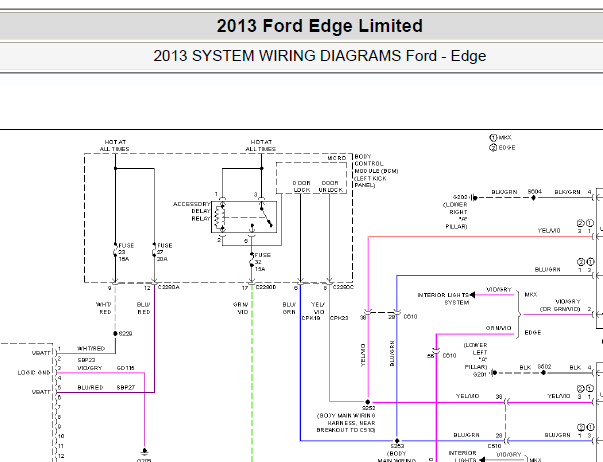Screen dimensions: 603x462
Task: Select the "HOT AT ALL TIMES" label above Fuse 23
Action: tap(115, 145)
